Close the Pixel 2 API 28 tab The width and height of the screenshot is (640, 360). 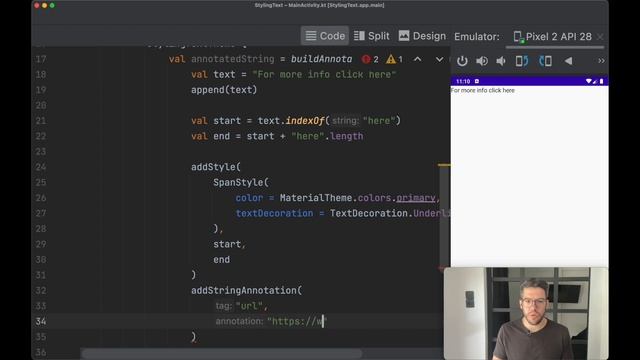[x=600, y=37]
